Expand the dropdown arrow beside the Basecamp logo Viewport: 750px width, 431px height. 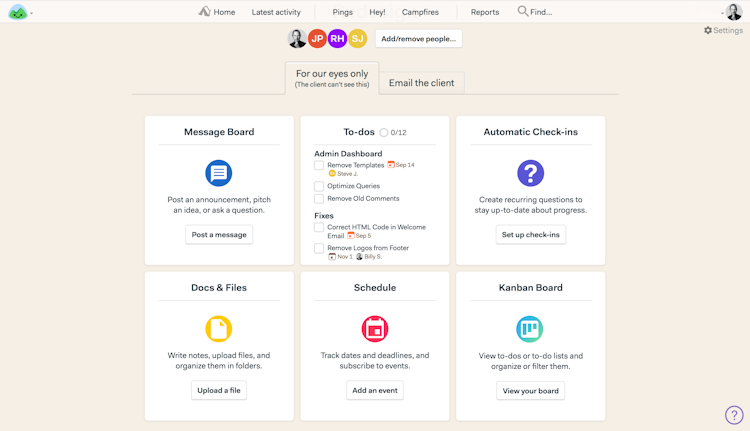(x=32, y=14)
